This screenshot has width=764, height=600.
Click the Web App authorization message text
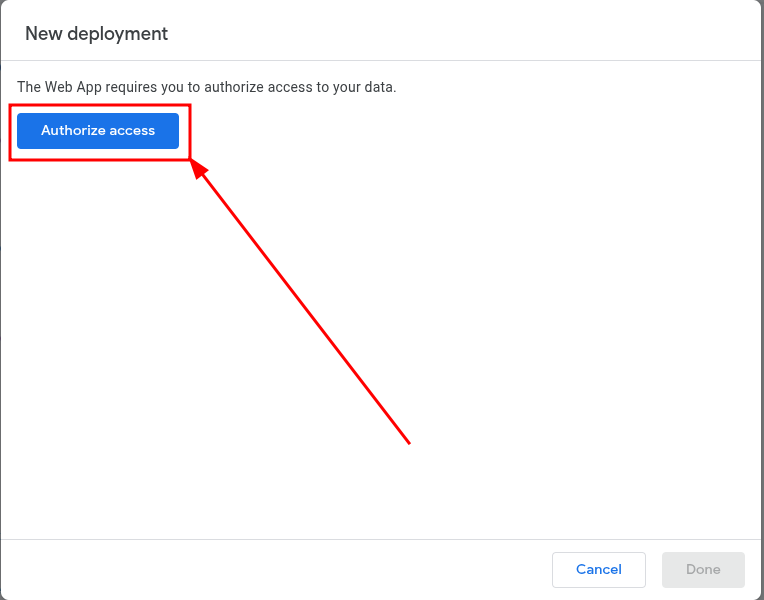click(207, 87)
